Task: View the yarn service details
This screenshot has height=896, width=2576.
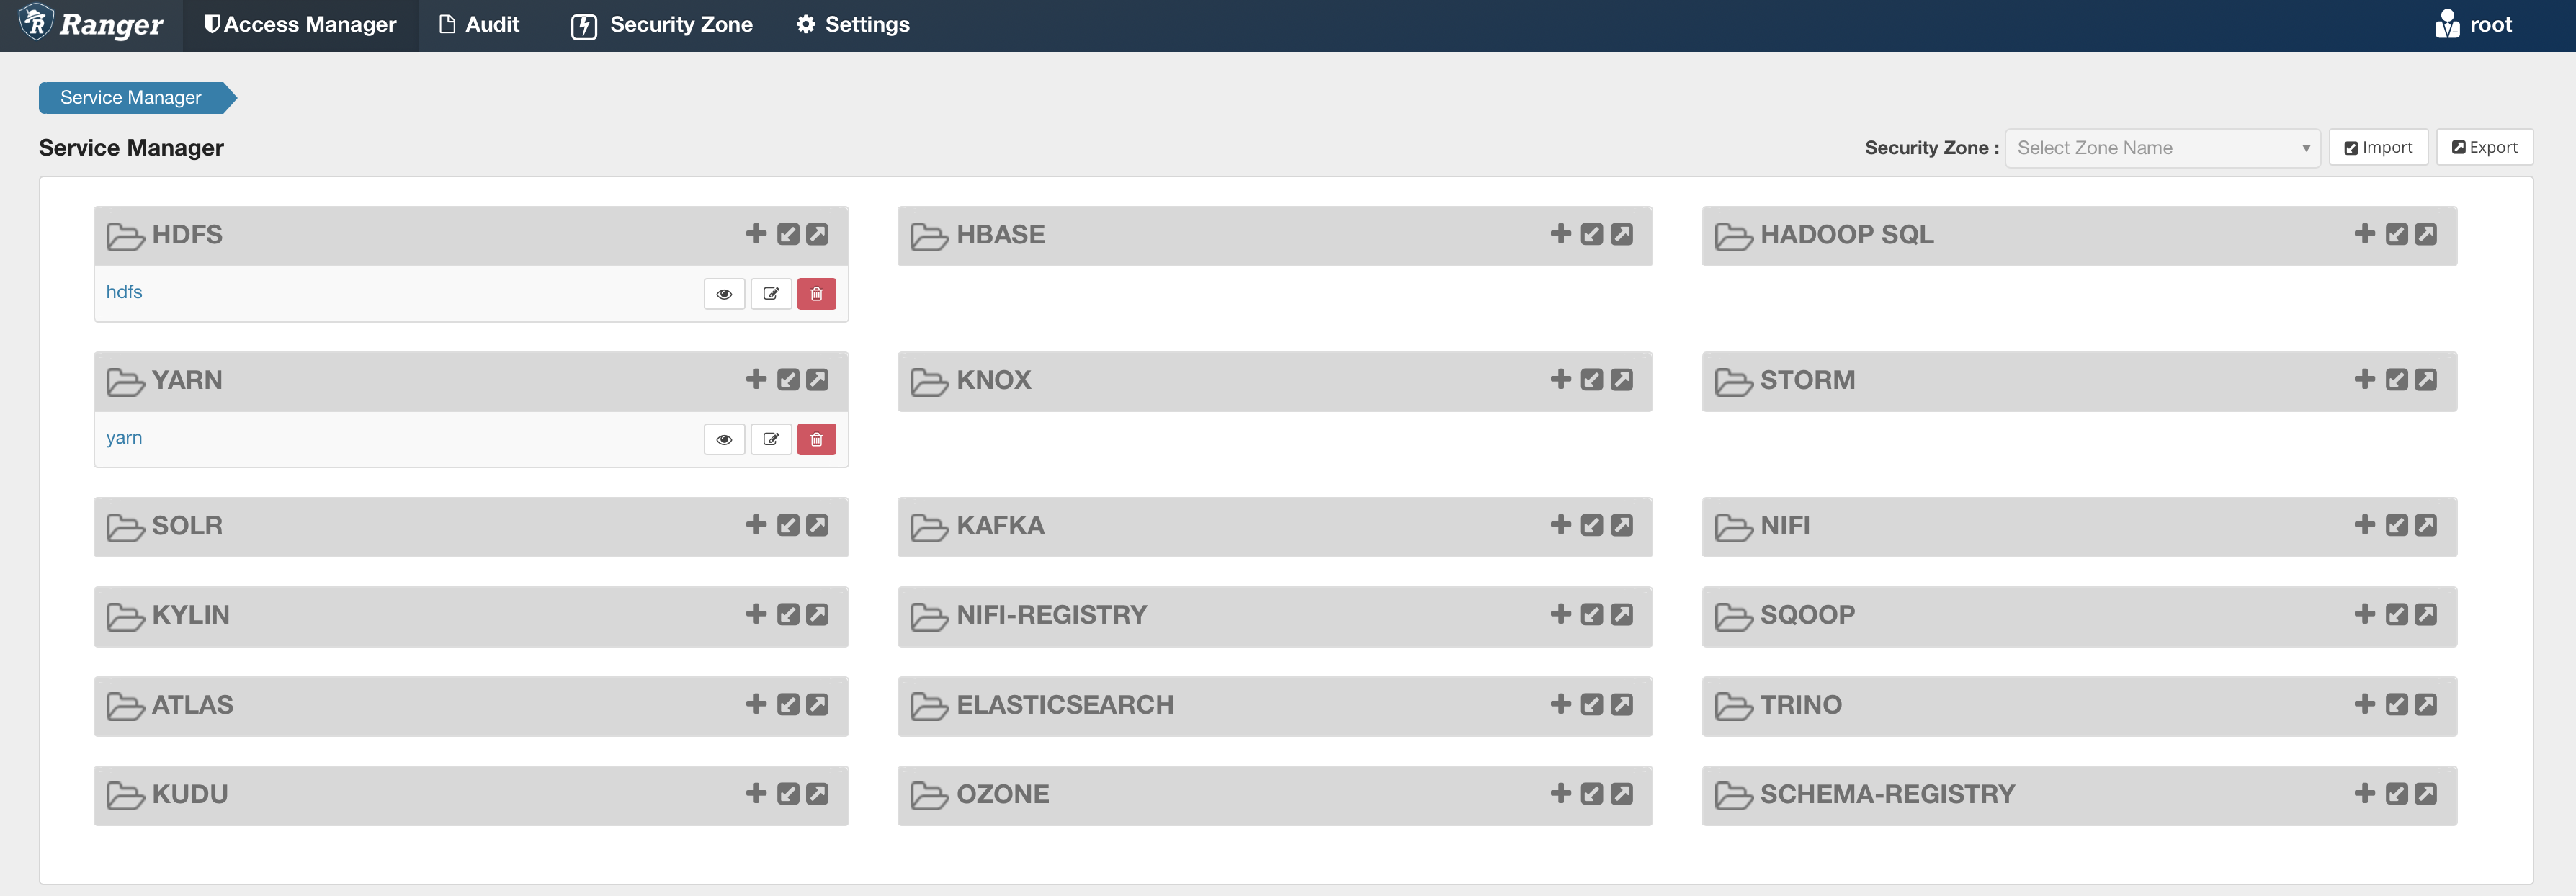Action: pyautogui.click(x=724, y=439)
